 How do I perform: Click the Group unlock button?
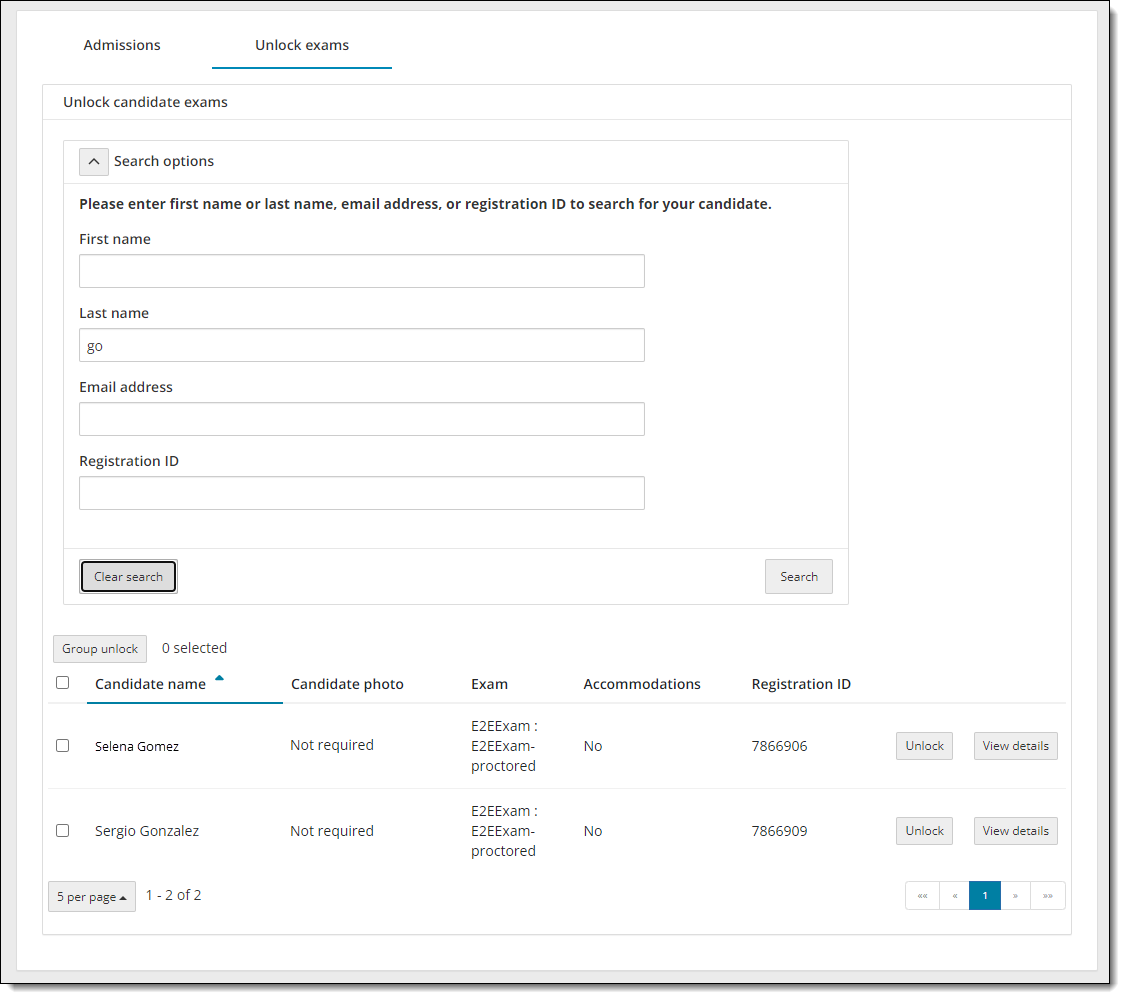100,649
